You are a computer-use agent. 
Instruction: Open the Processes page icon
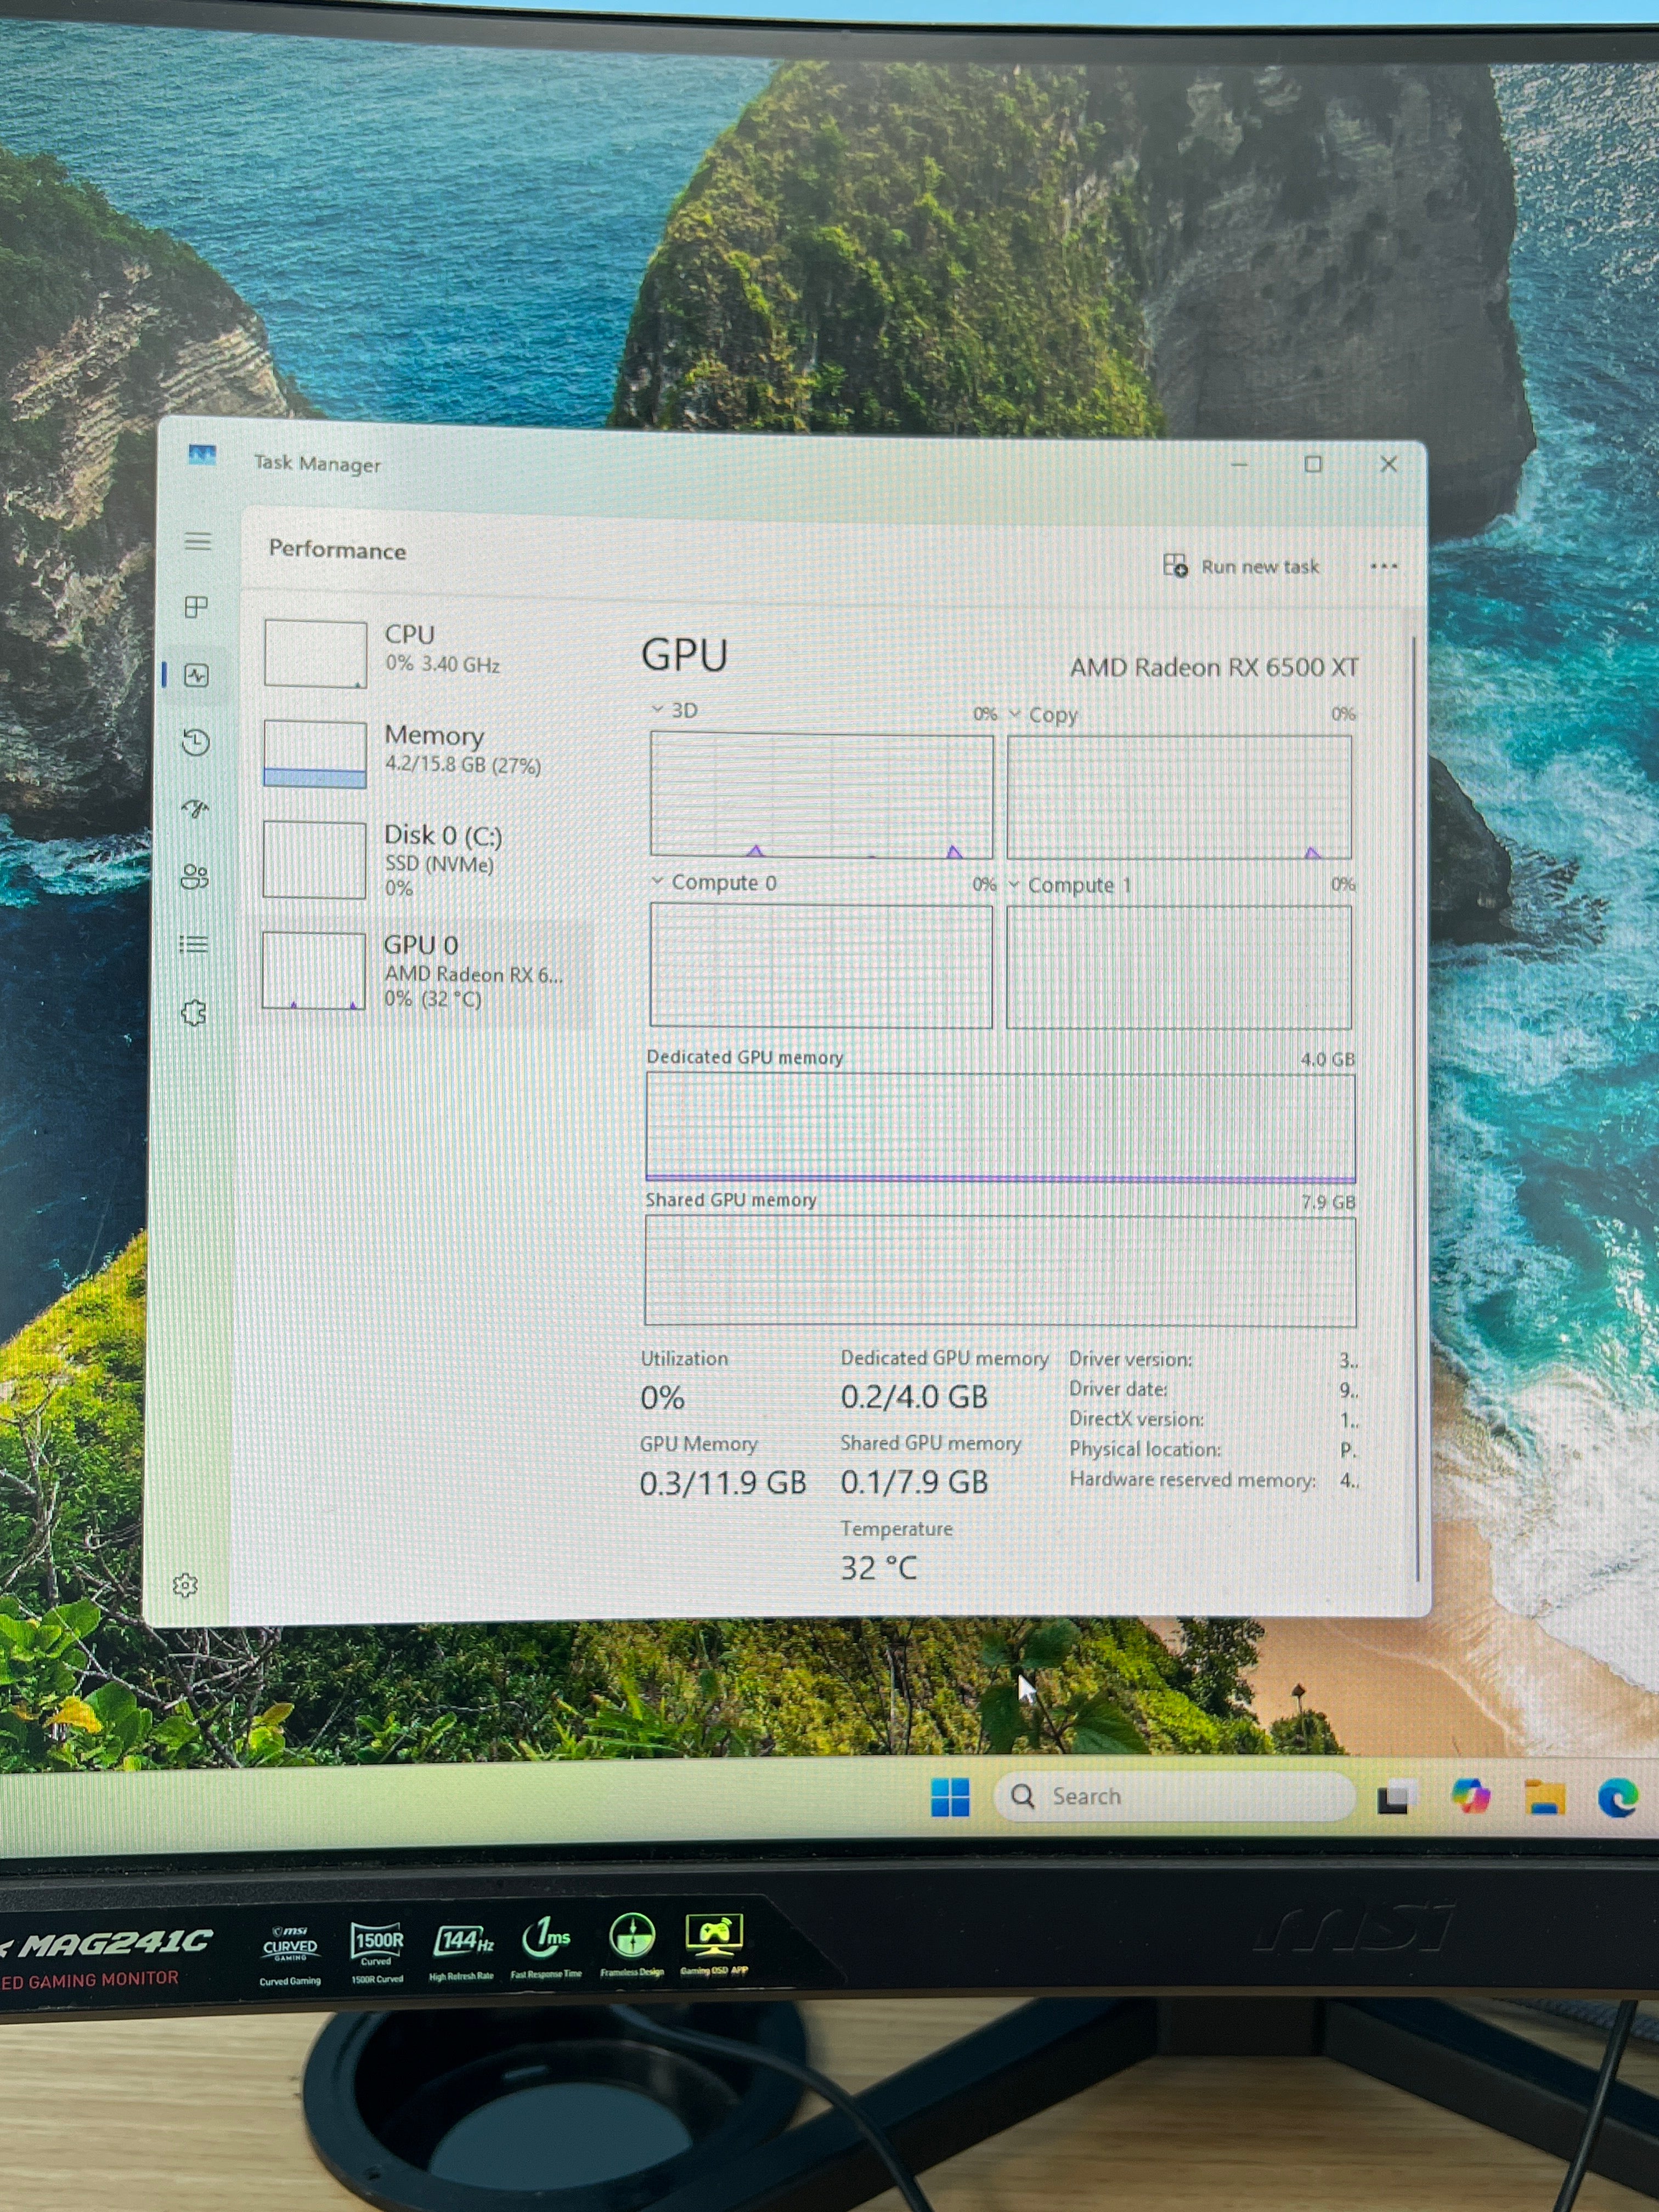coord(197,607)
